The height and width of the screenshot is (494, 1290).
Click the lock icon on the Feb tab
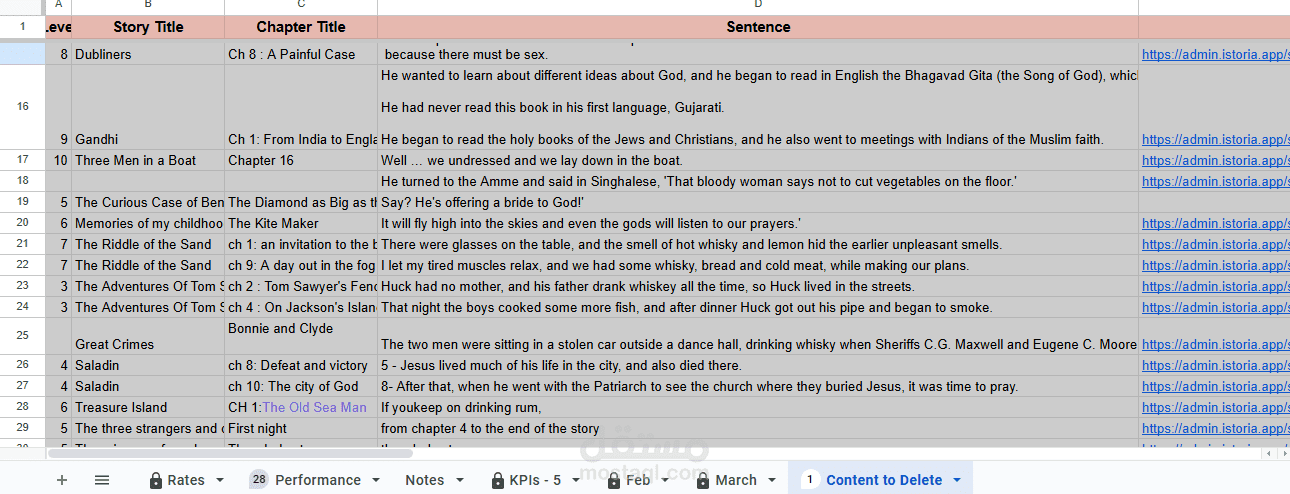point(615,480)
